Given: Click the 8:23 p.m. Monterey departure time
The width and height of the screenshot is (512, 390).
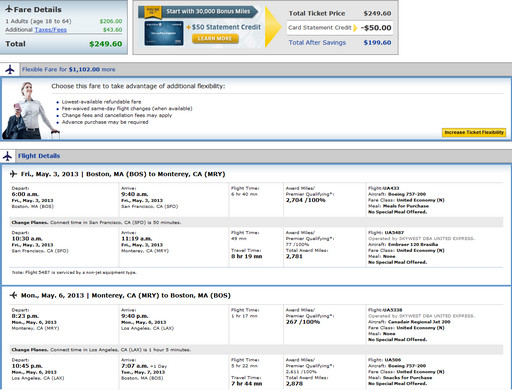Looking at the screenshot, I should tap(25, 316).
